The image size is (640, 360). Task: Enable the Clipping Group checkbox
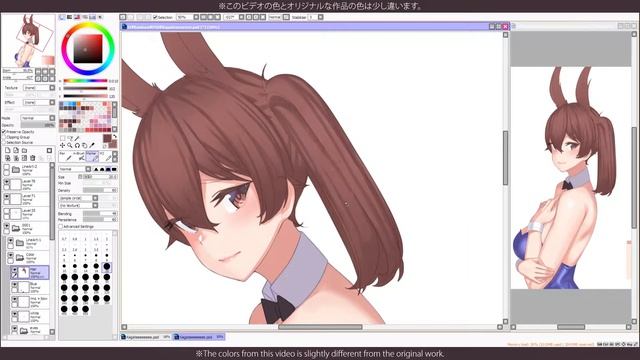pyautogui.click(x=4, y=137)
